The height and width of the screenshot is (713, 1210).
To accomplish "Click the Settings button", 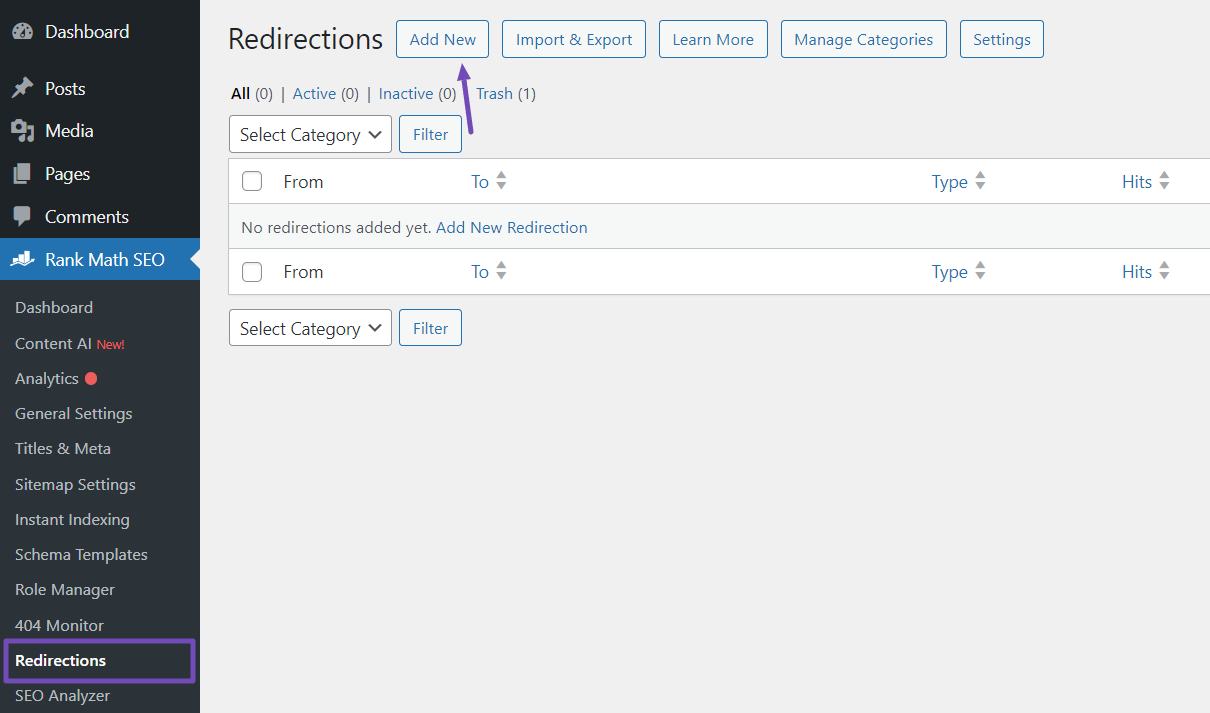I will click(x=1002, y=39).
